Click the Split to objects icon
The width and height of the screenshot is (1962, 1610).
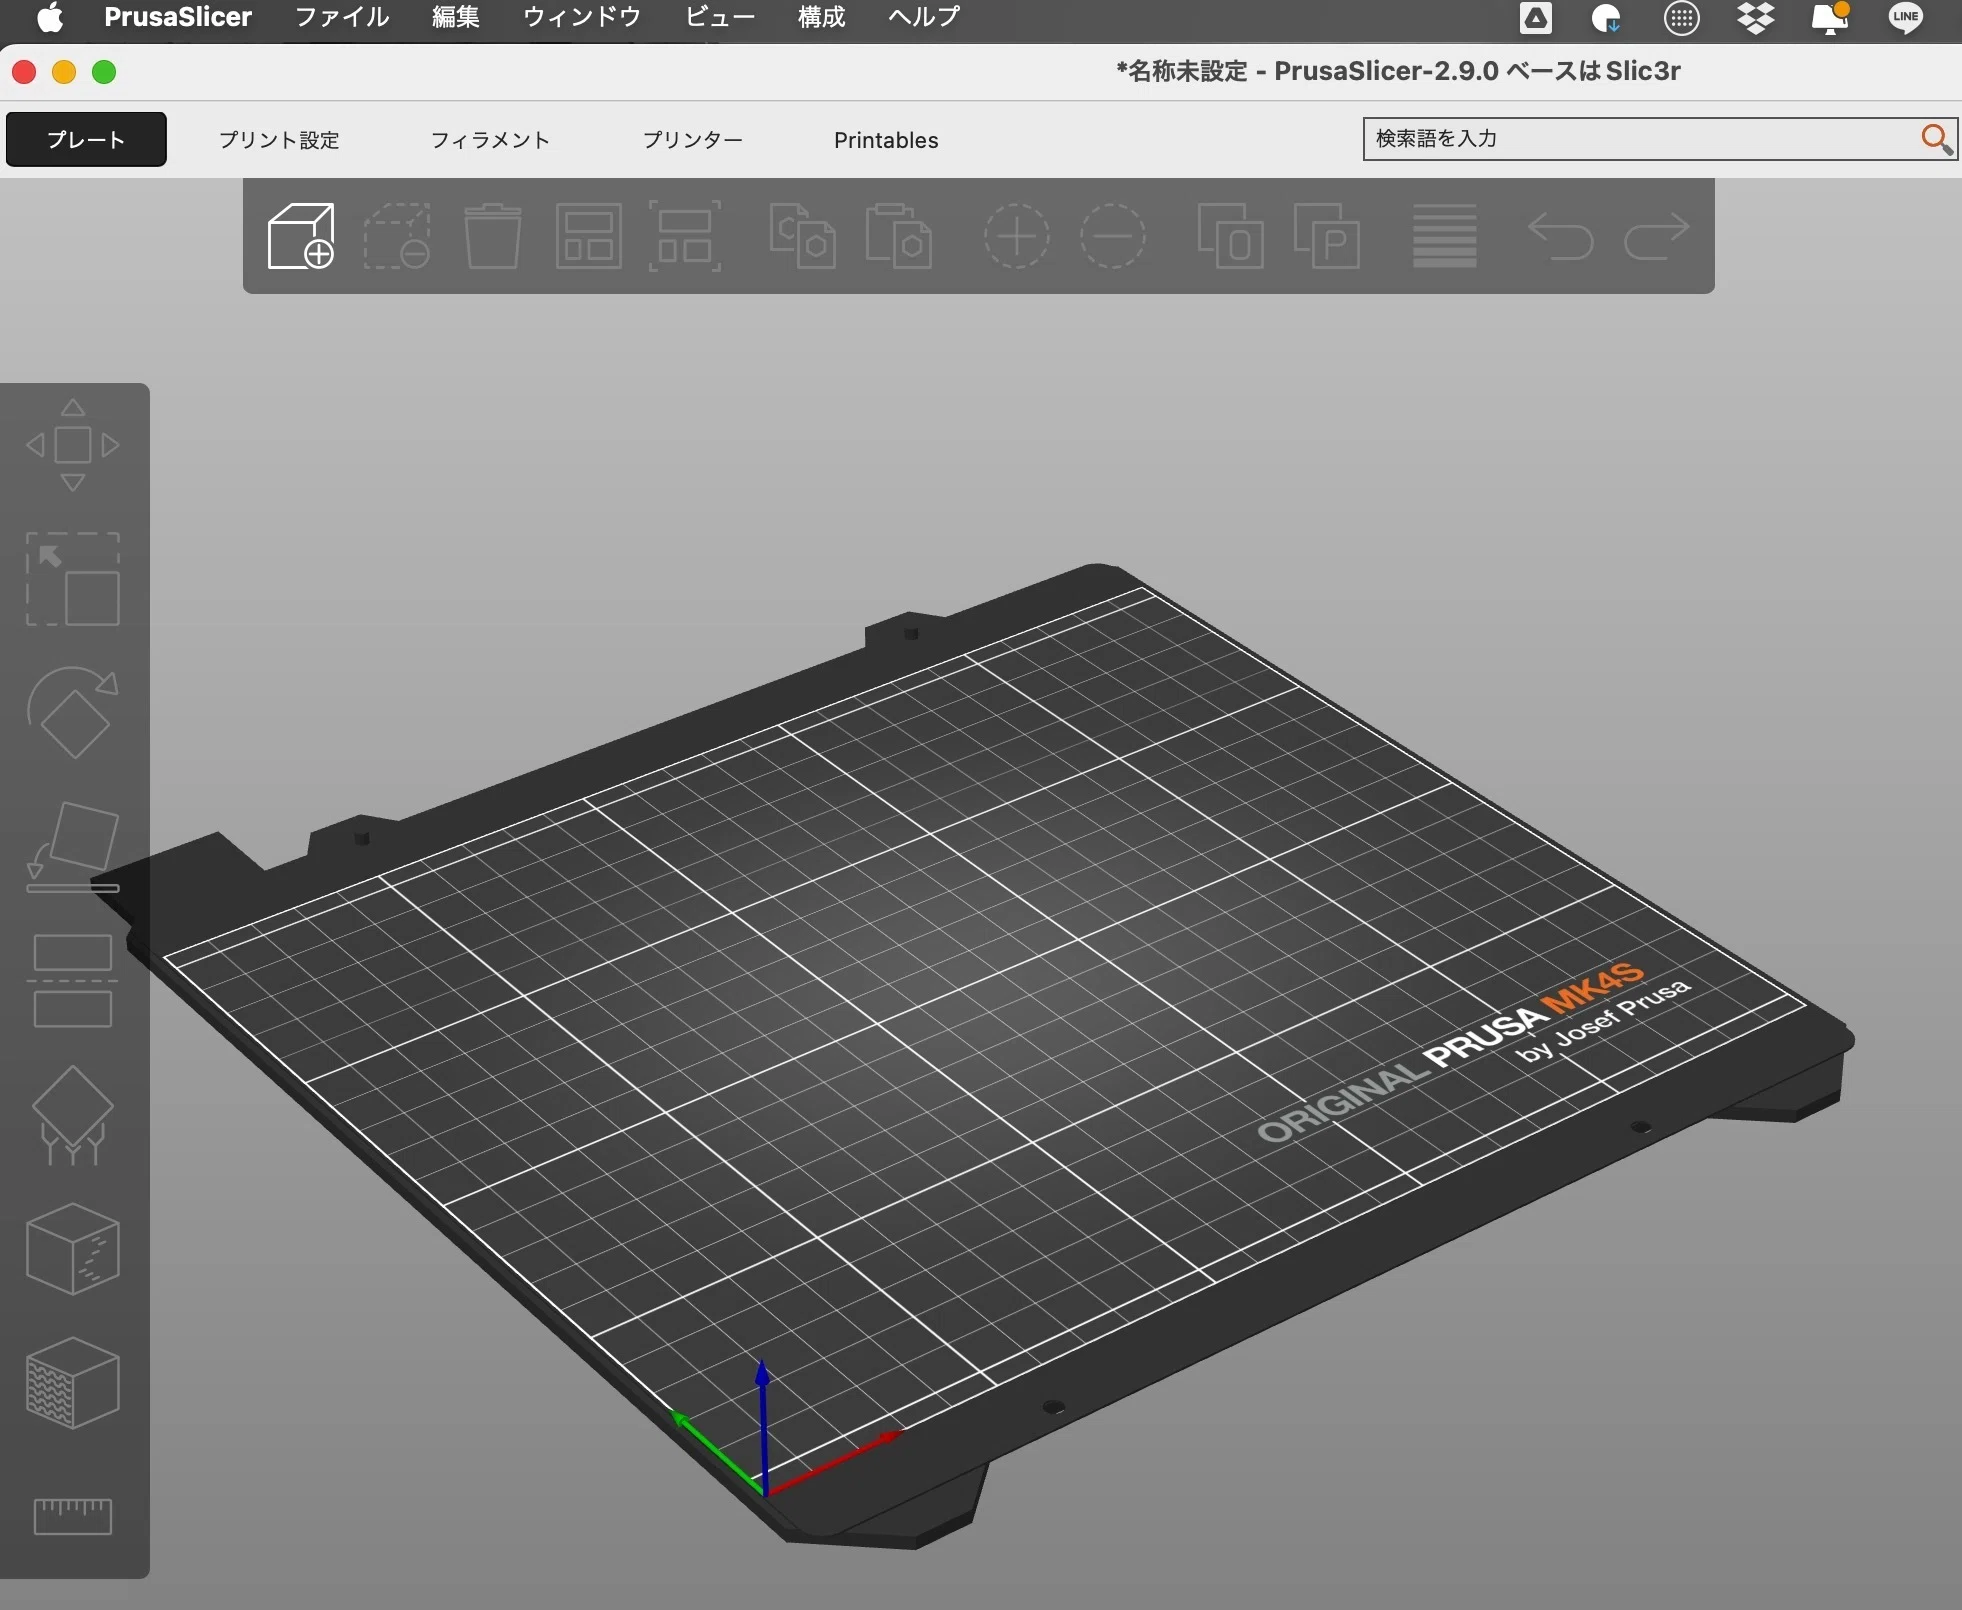(1230, 236)
